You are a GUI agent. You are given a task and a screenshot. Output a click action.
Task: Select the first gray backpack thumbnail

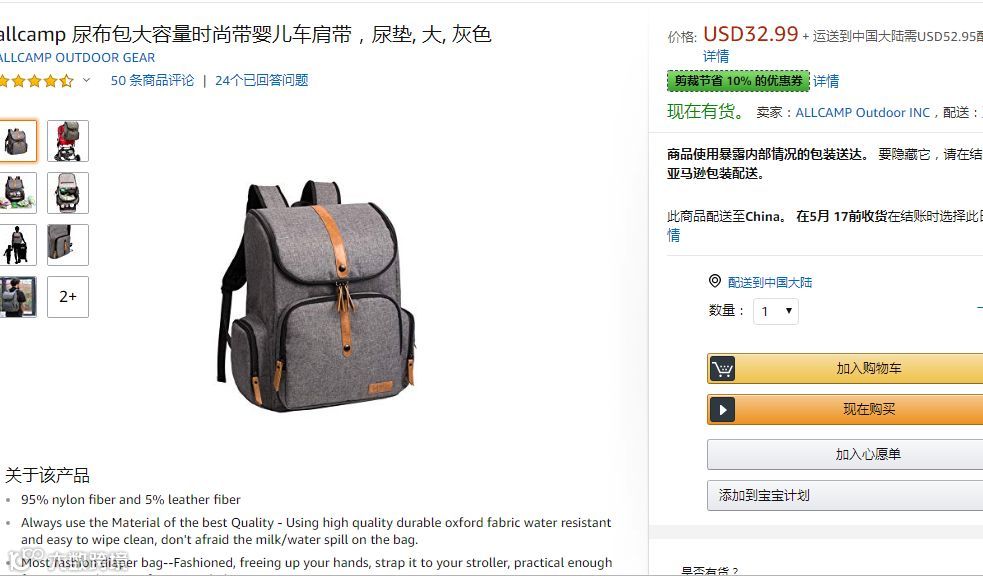pyautogui.click(x=18, y=141)
